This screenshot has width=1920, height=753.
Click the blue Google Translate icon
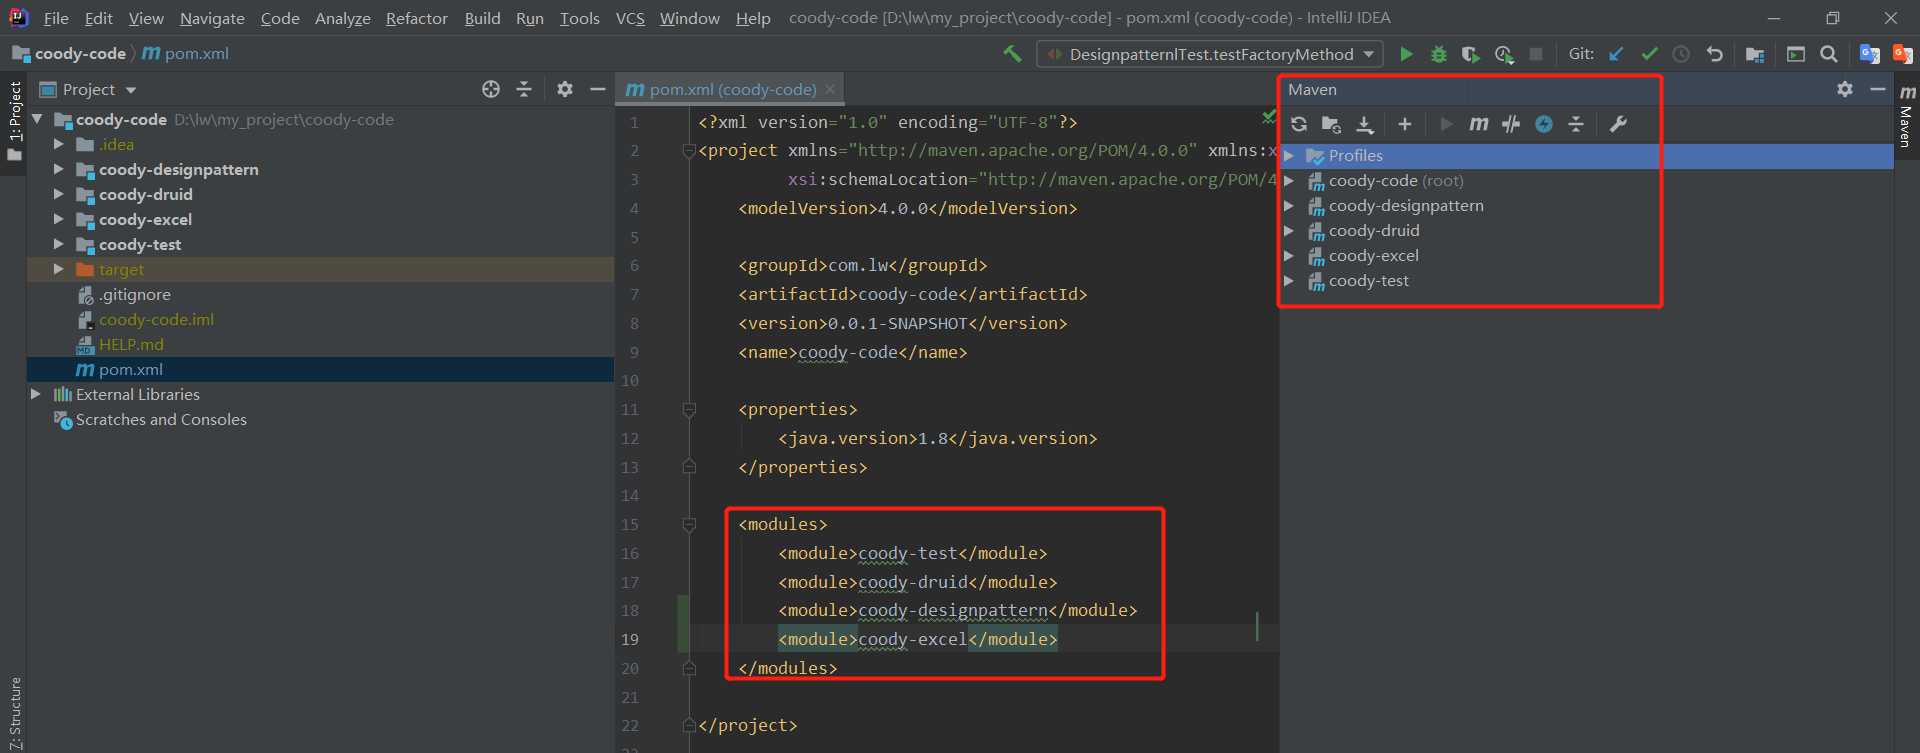click(x=1869, y=54)
